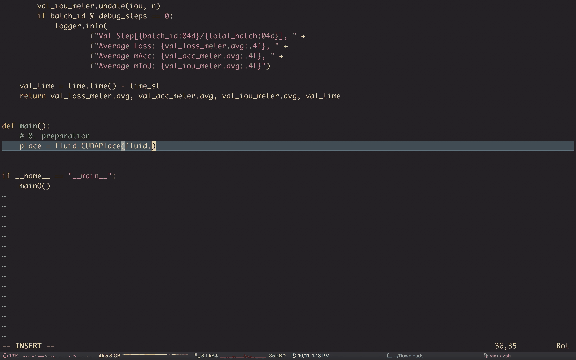The width and height of the screenshot is (576, 360).
Task: Click the '-- INSERT --' mode indicator
Action: tap(28, 346)
